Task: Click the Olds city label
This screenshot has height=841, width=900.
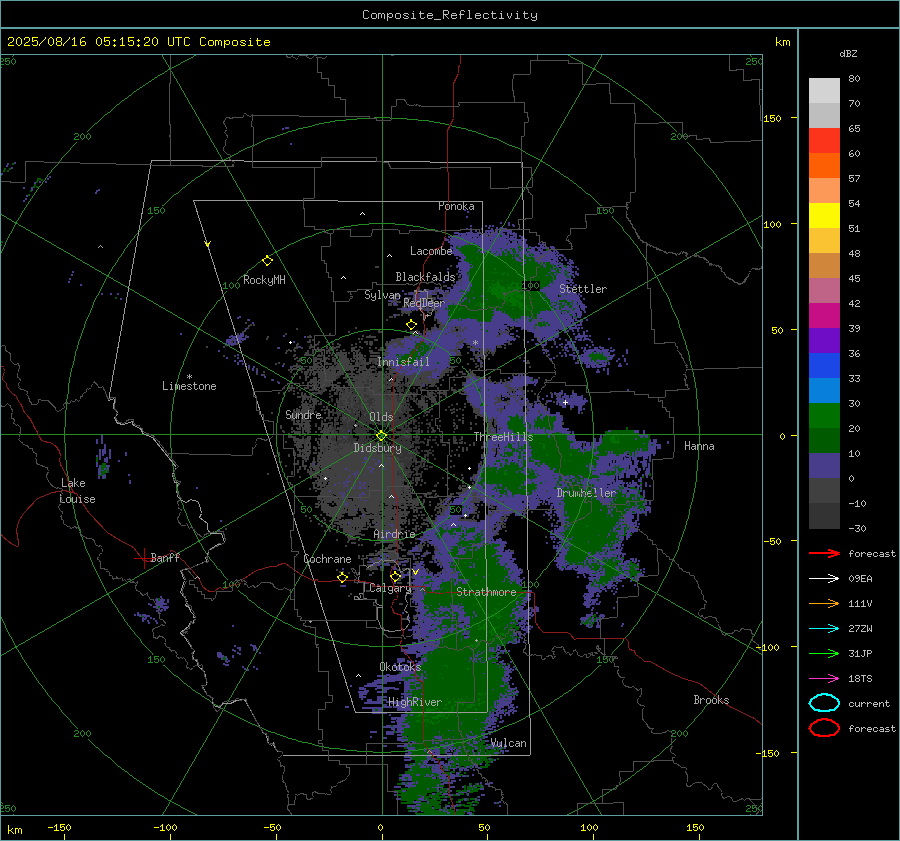Action: tap(381, 417)
